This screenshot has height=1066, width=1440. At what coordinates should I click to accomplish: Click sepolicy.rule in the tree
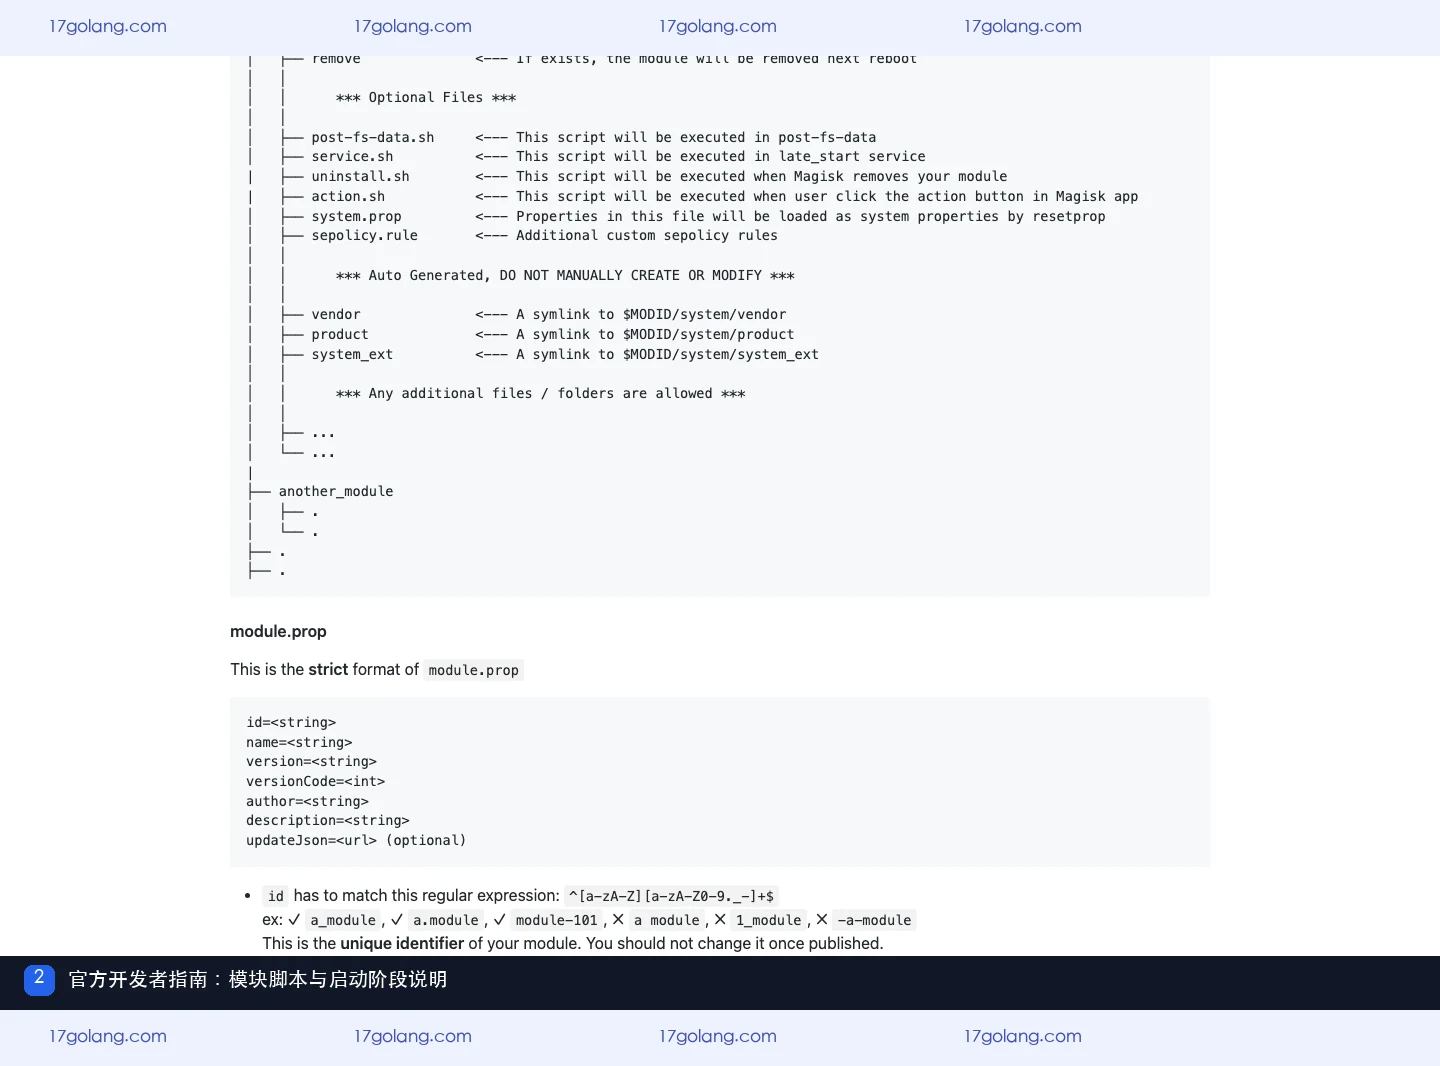(x=364, y=236)
